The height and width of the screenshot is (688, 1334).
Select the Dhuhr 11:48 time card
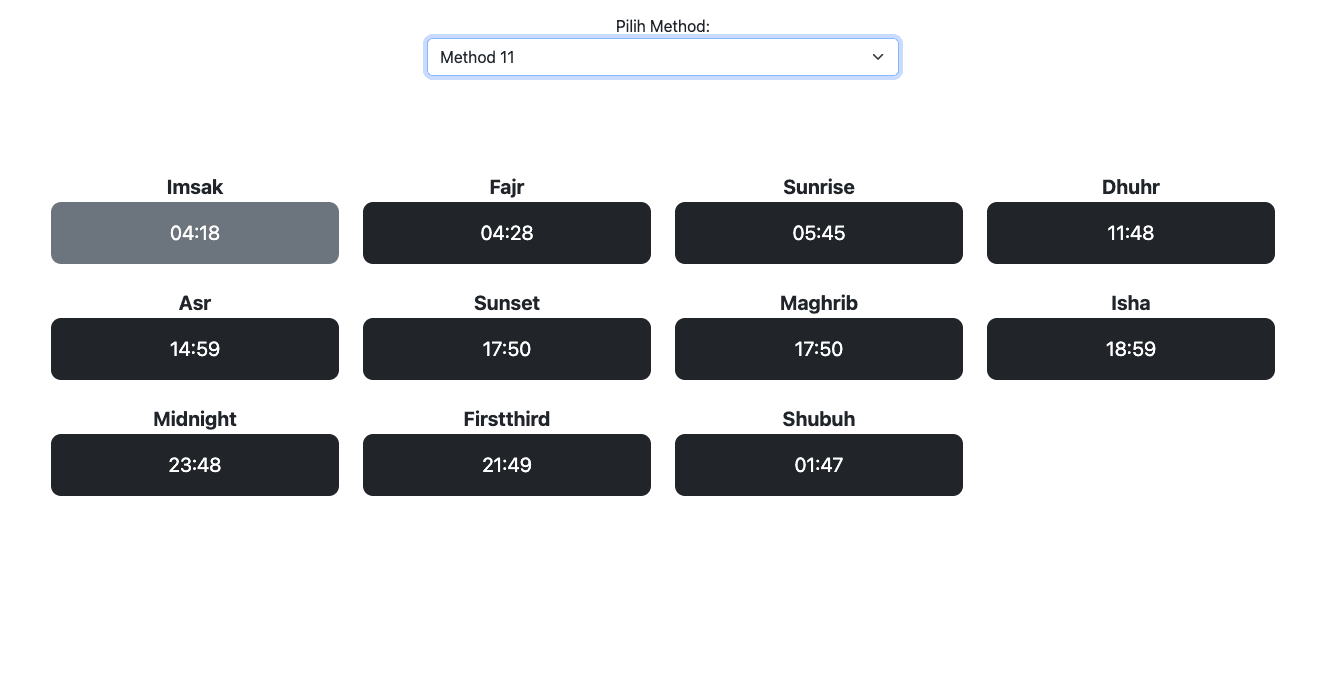pyautogui.click(x=1131, y=233)
